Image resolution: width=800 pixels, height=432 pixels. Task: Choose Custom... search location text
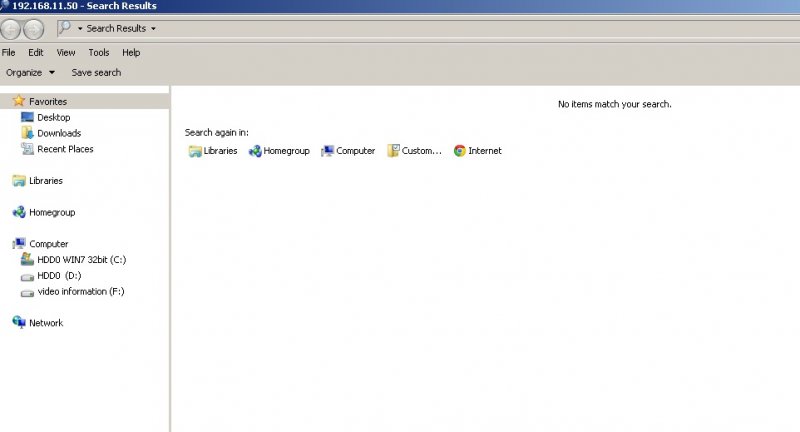(421, 150)
